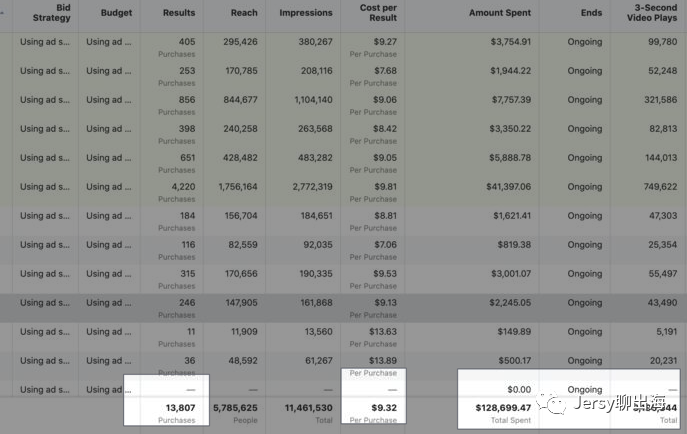The width and height of the screenshot is (687, 434).
Task: Click the Results column header
Action: tap(178, 13)
